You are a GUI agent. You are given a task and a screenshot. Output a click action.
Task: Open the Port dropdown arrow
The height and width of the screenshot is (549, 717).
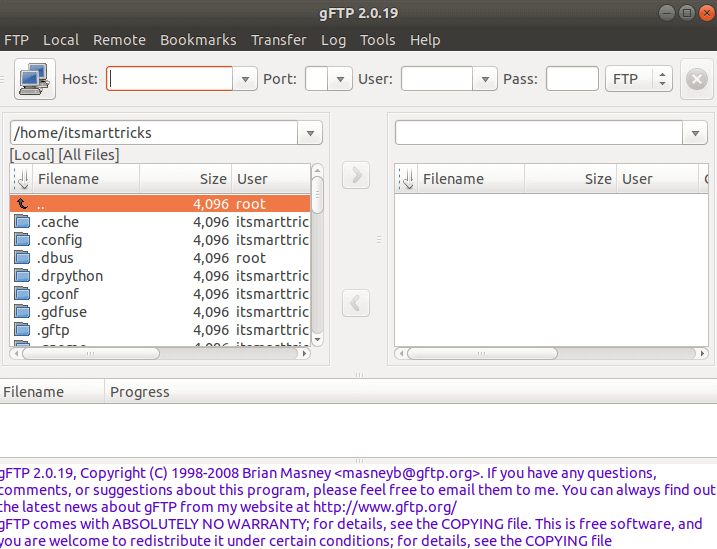[340, 79]
